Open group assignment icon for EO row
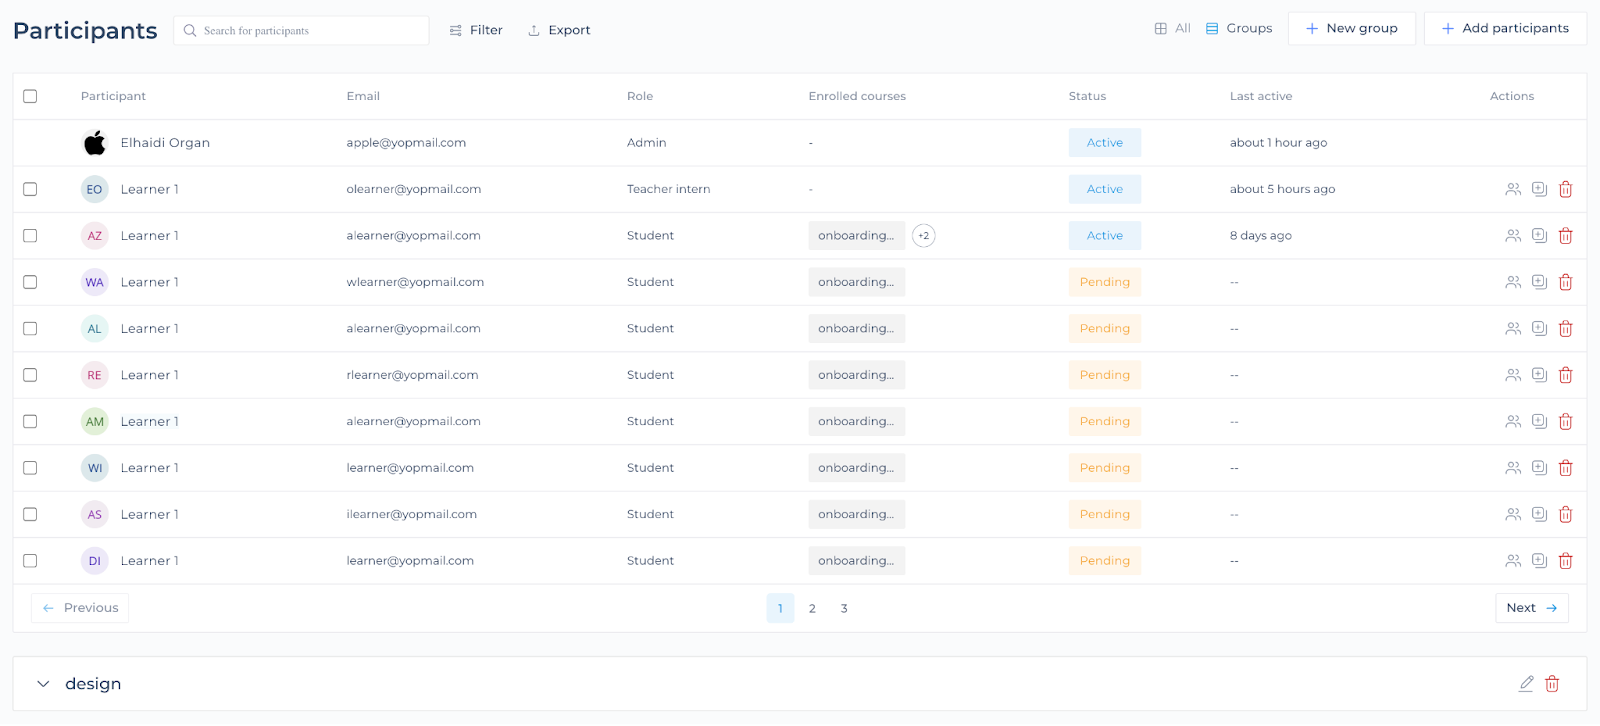 (x=1513, y=189)
